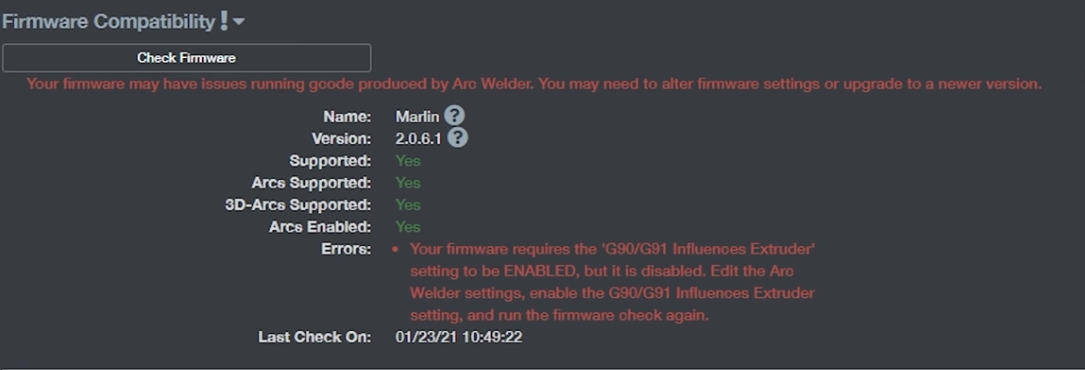Open help icon next to version 2.0.6.1
This screenshot has height=370, width=1085.
tap(457, 138)
